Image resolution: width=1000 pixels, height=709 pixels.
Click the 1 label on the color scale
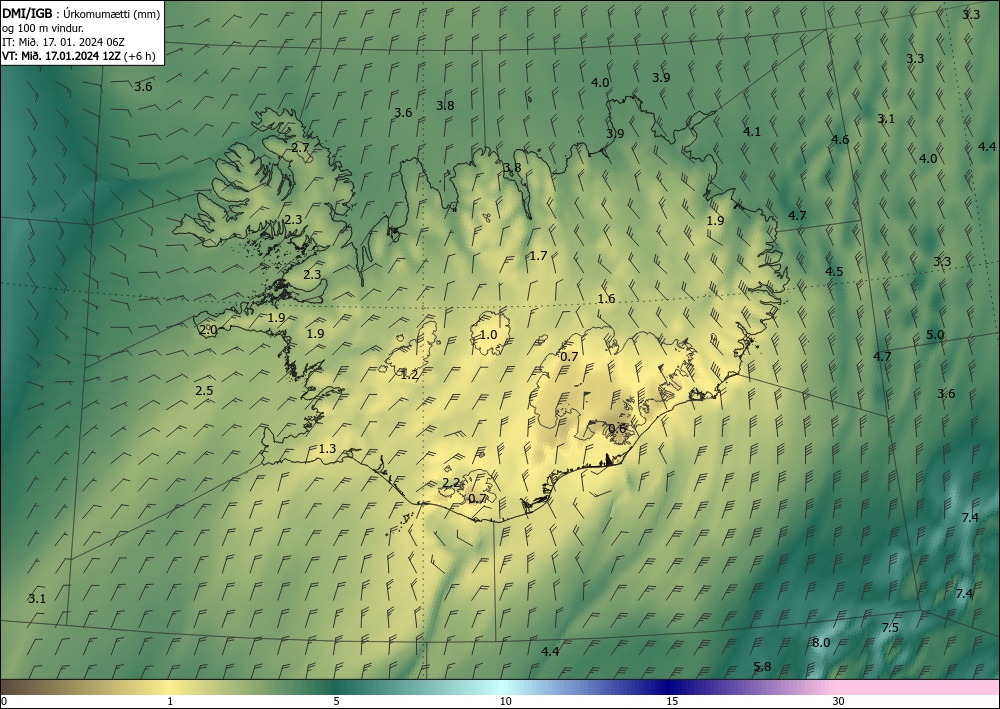170,701
